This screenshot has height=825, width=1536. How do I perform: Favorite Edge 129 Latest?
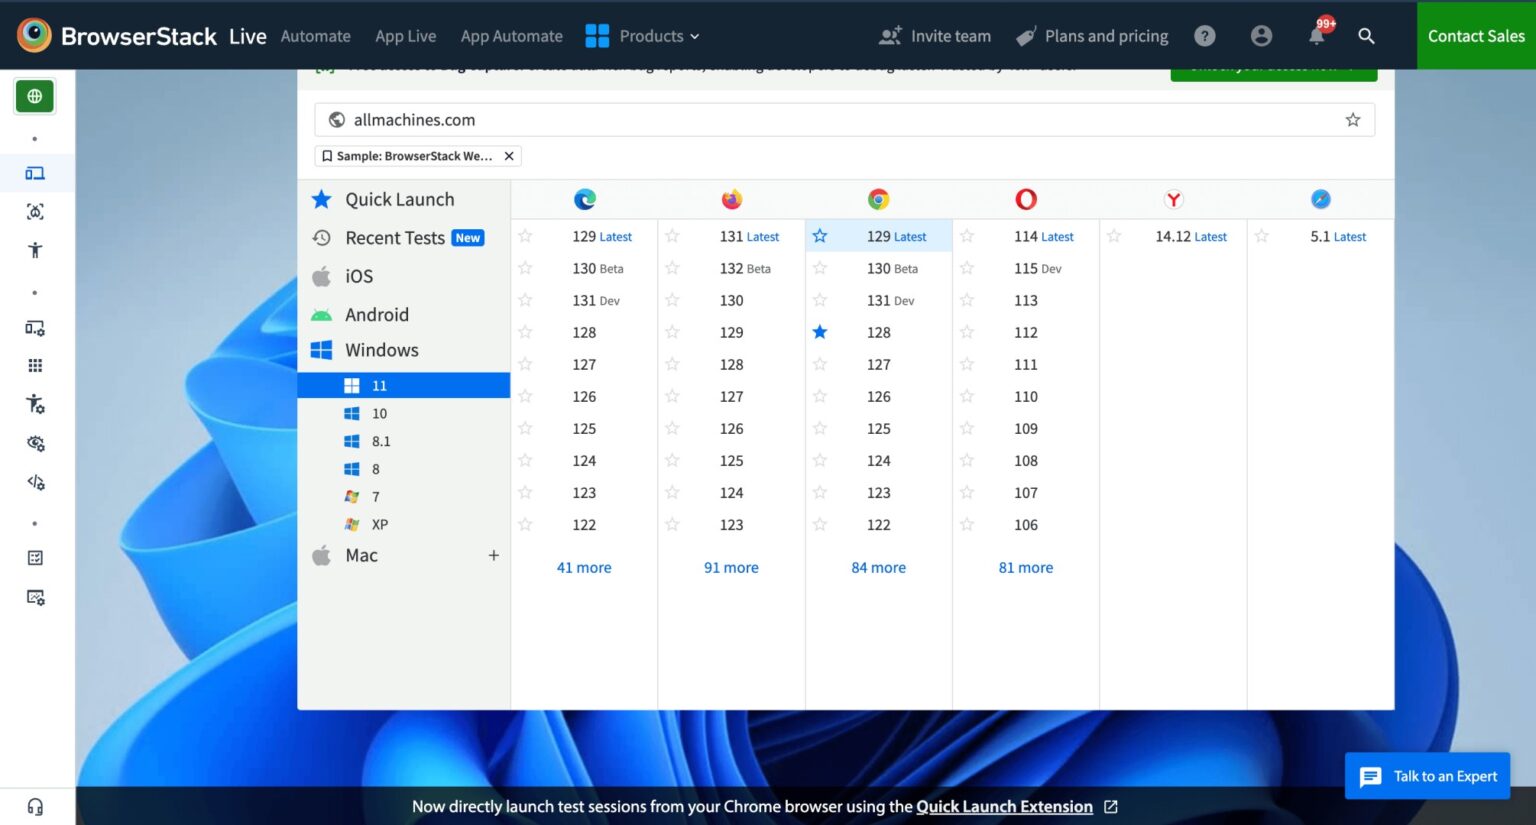(x=525, y=236)
